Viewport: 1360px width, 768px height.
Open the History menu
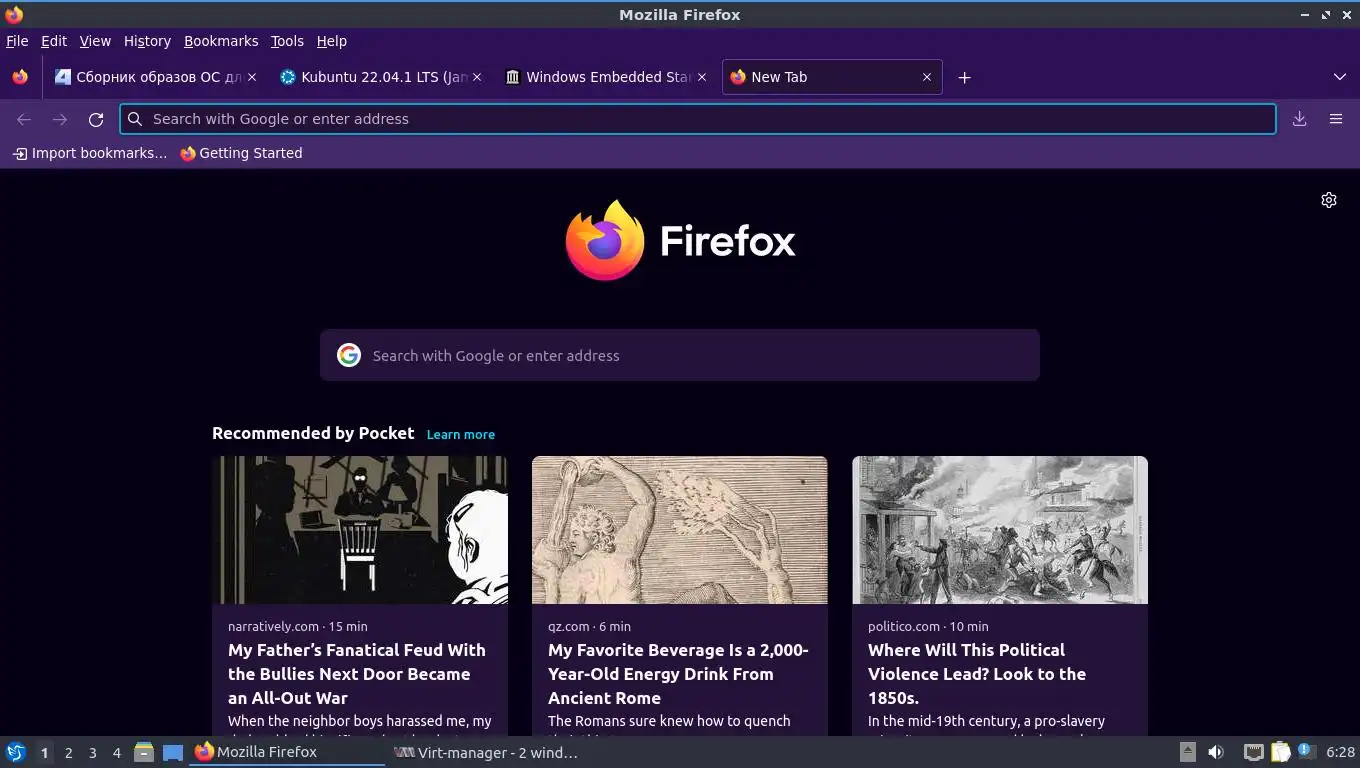[x=147, y=41]
